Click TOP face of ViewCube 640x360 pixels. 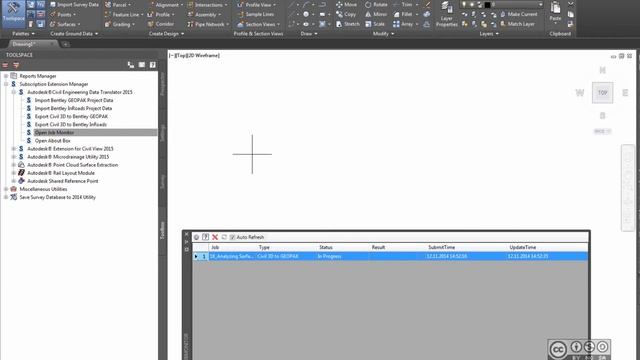602,93
